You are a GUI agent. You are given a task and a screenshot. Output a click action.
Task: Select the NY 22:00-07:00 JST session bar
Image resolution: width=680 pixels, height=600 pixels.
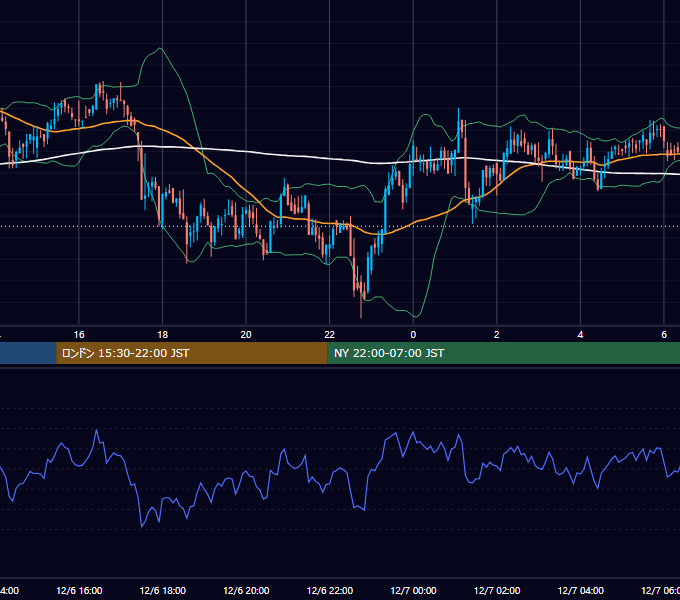click(x=503, y=353)
